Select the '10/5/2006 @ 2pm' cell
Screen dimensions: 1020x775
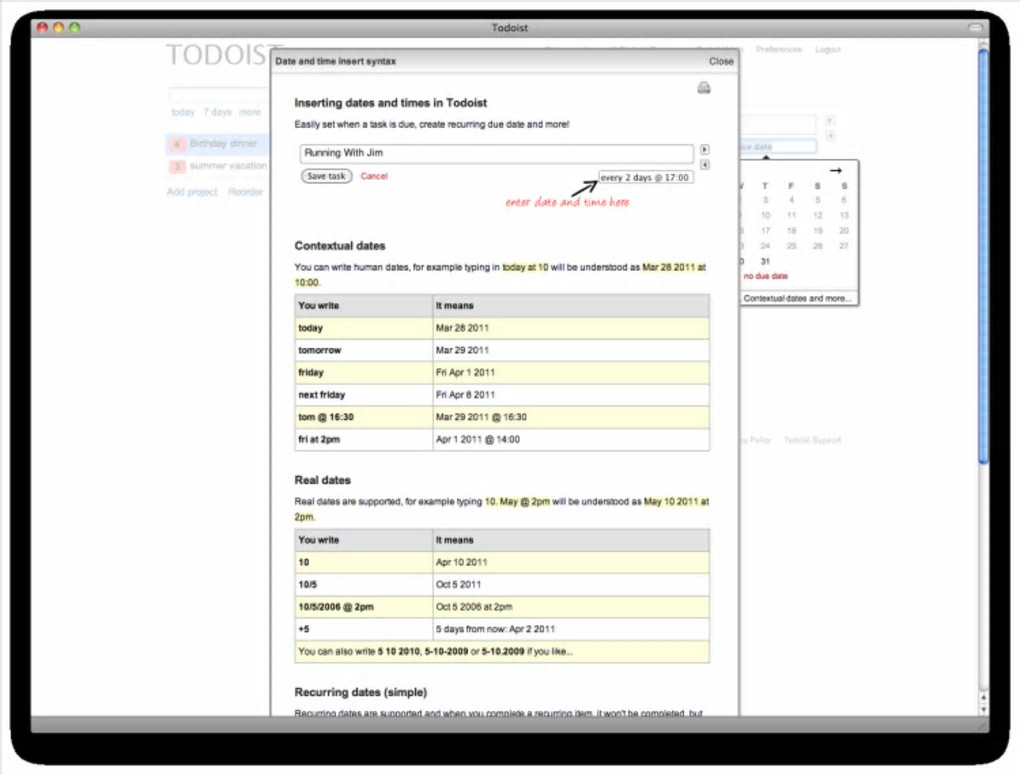coord(363,607)
